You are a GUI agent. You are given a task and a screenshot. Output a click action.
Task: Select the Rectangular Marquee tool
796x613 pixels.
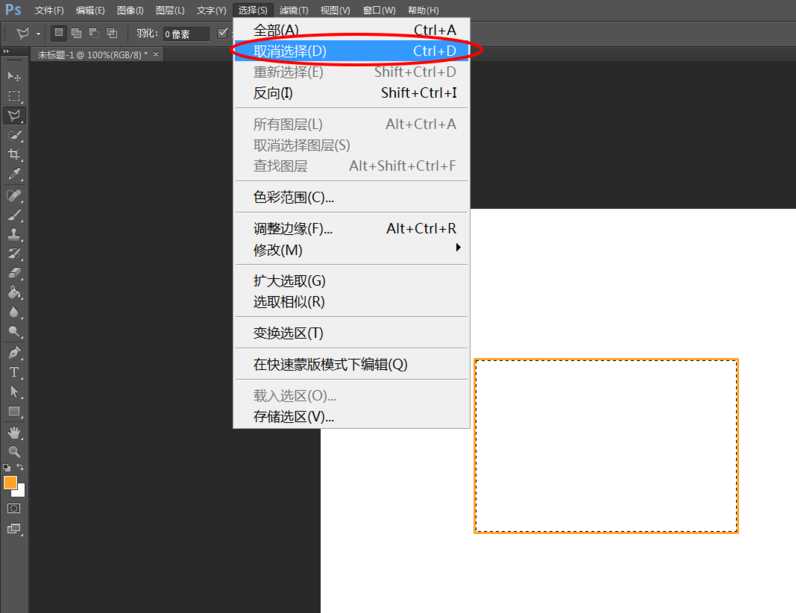tap(14, 96)
